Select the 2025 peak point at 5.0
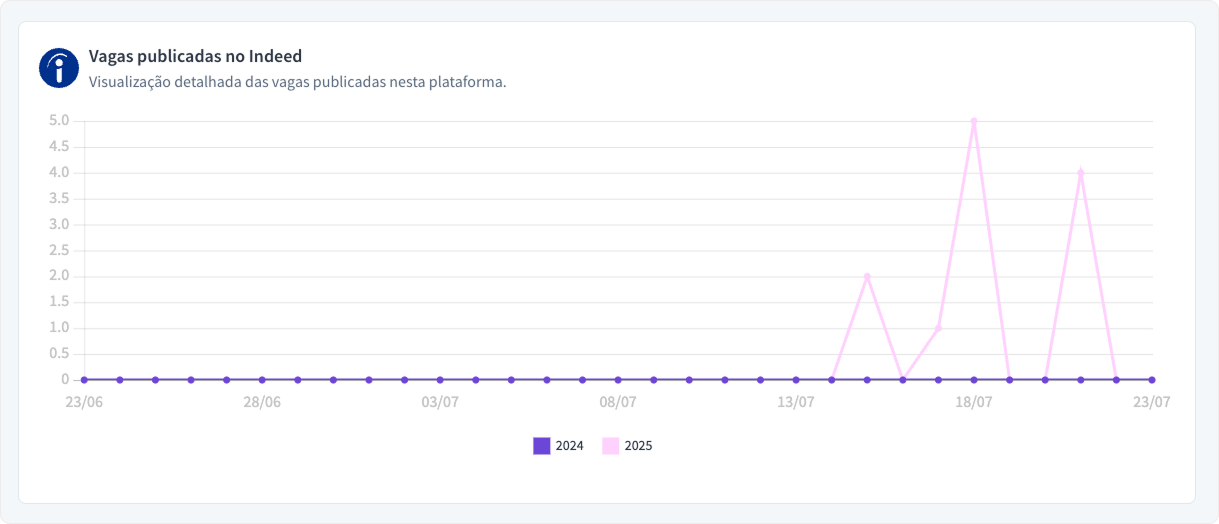 point(974,121)
